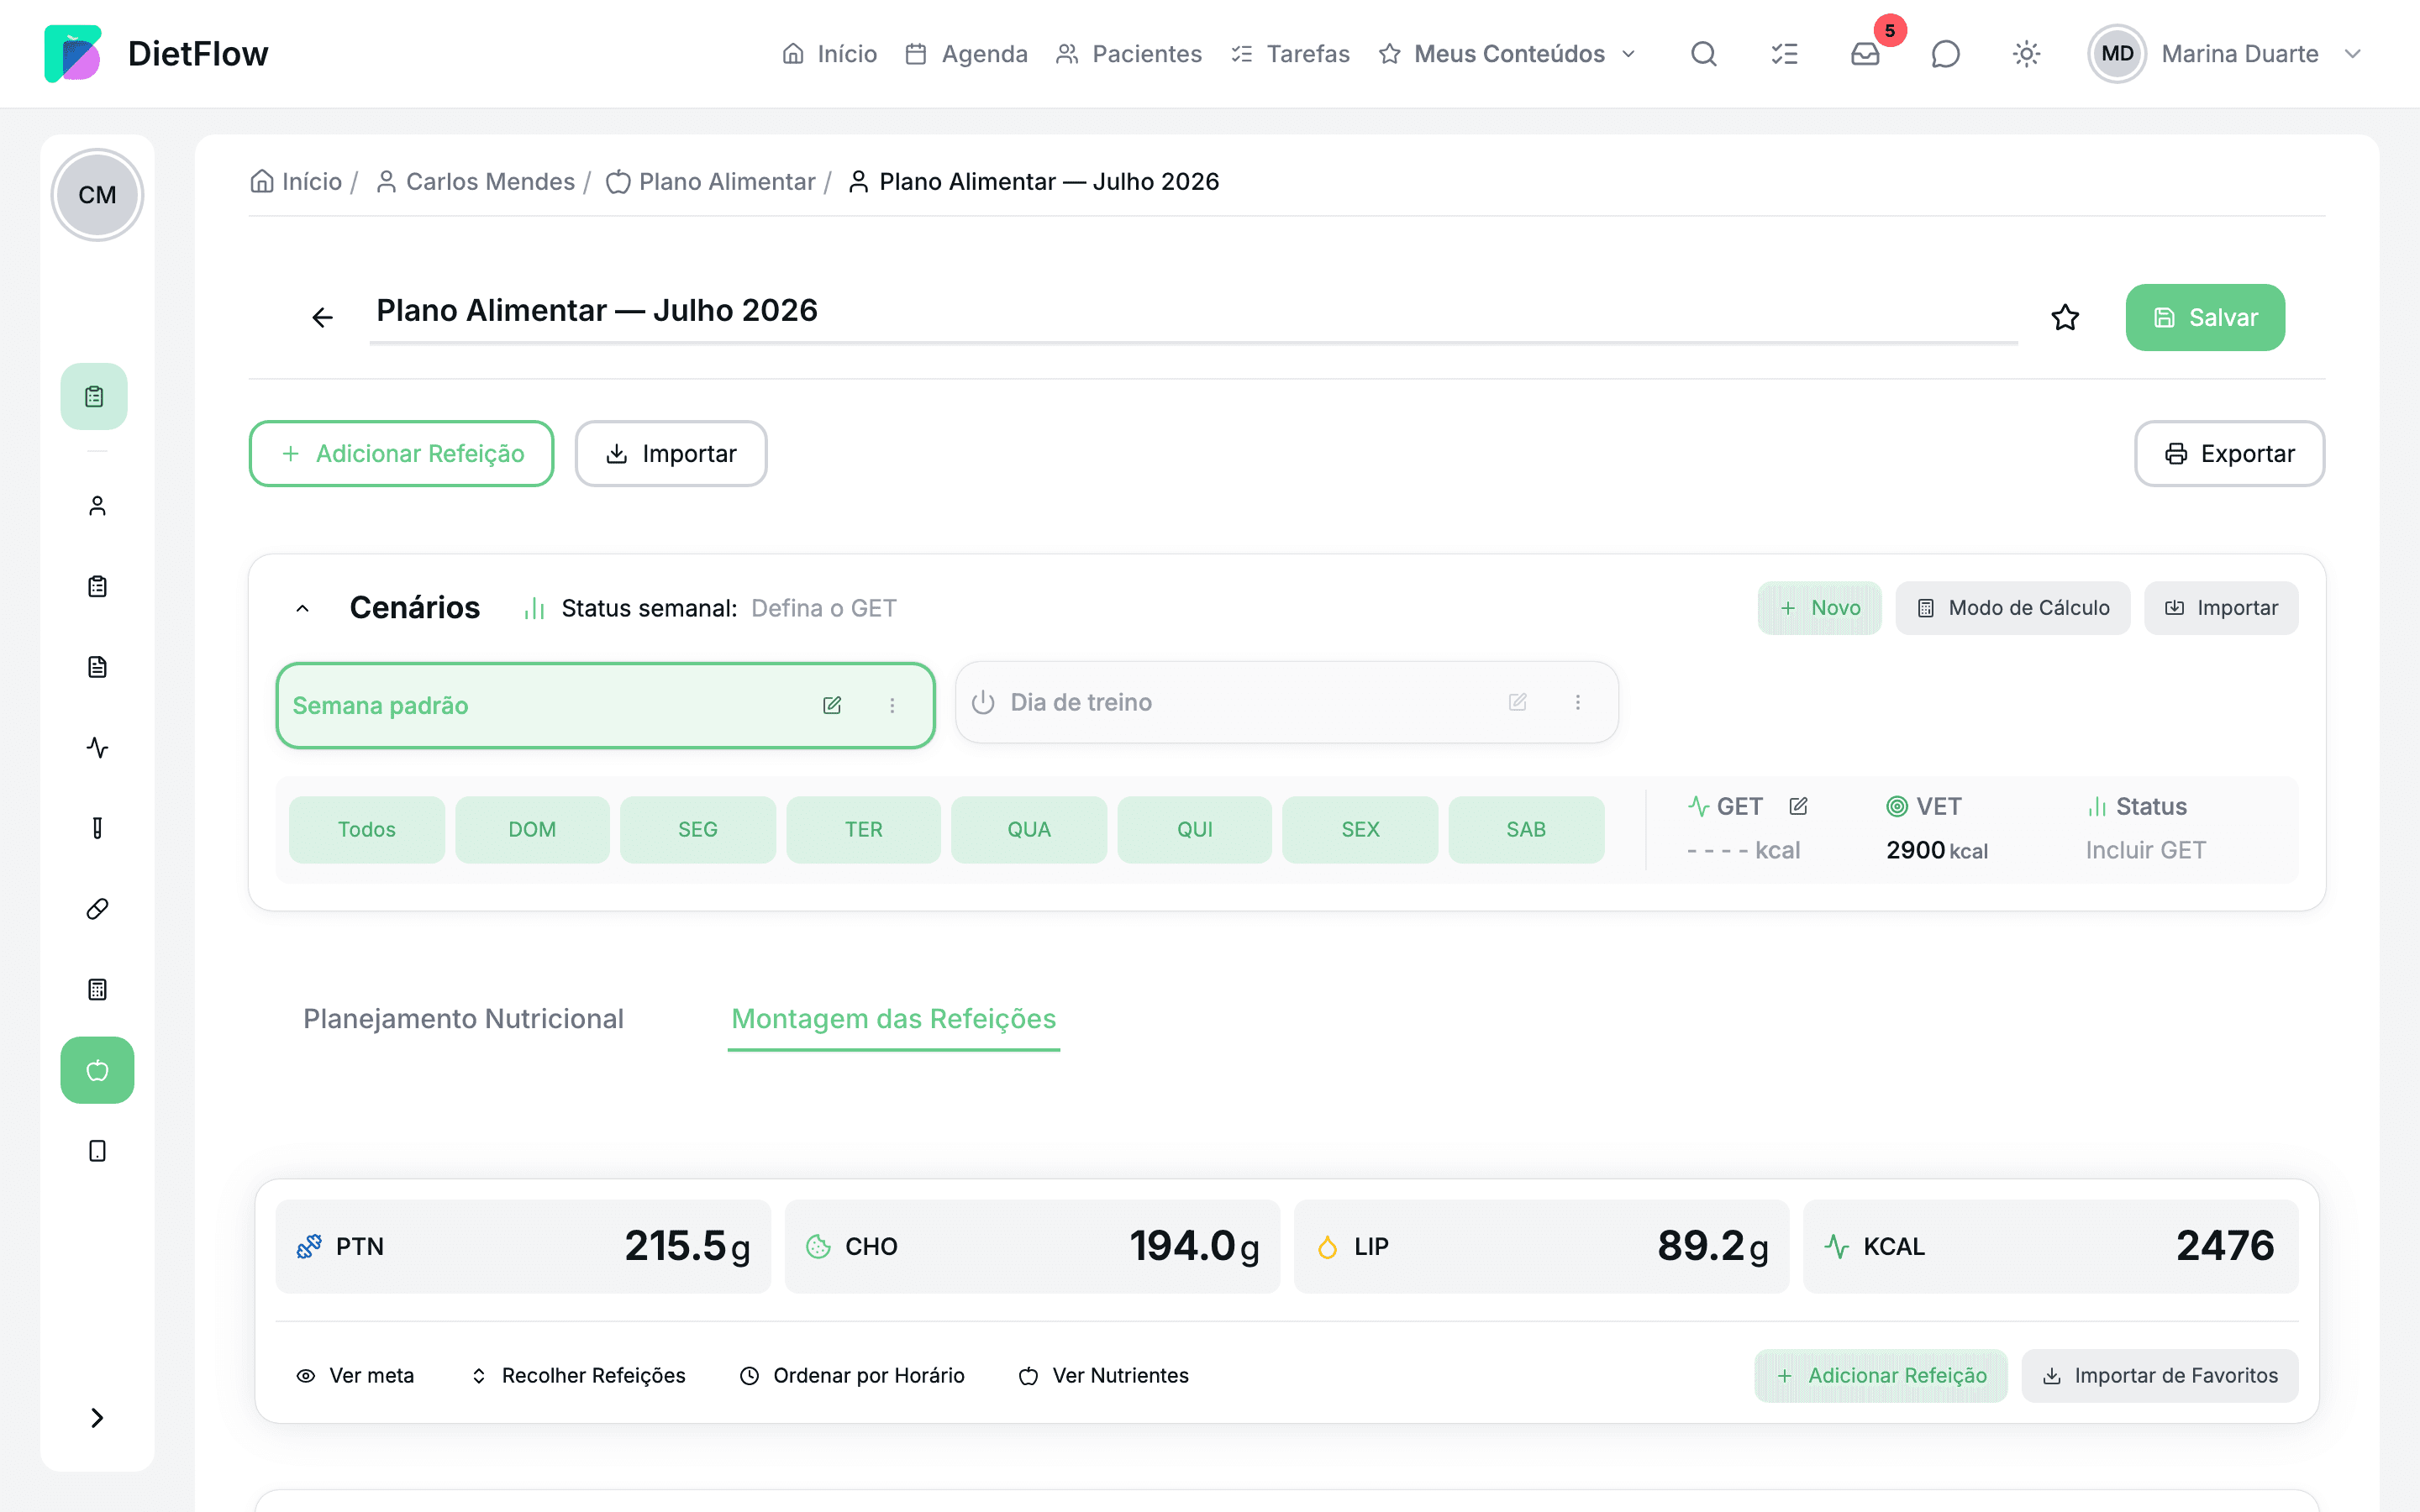Open the search magnifier icon
Viewport: 2420px width, 1512px height.
coord(1704,54)
